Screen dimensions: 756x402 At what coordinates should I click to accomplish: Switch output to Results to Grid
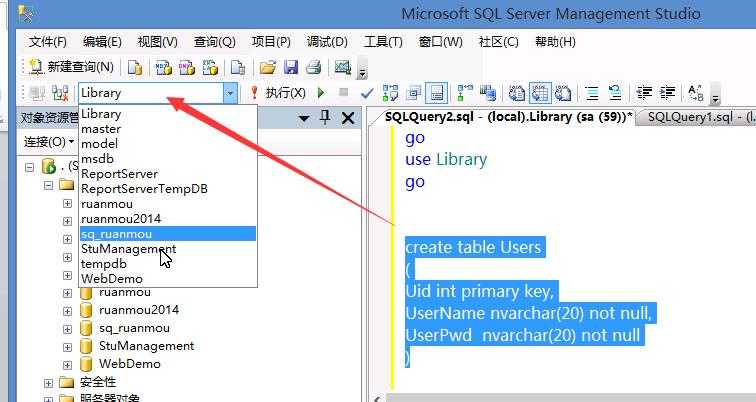[540, 93]
